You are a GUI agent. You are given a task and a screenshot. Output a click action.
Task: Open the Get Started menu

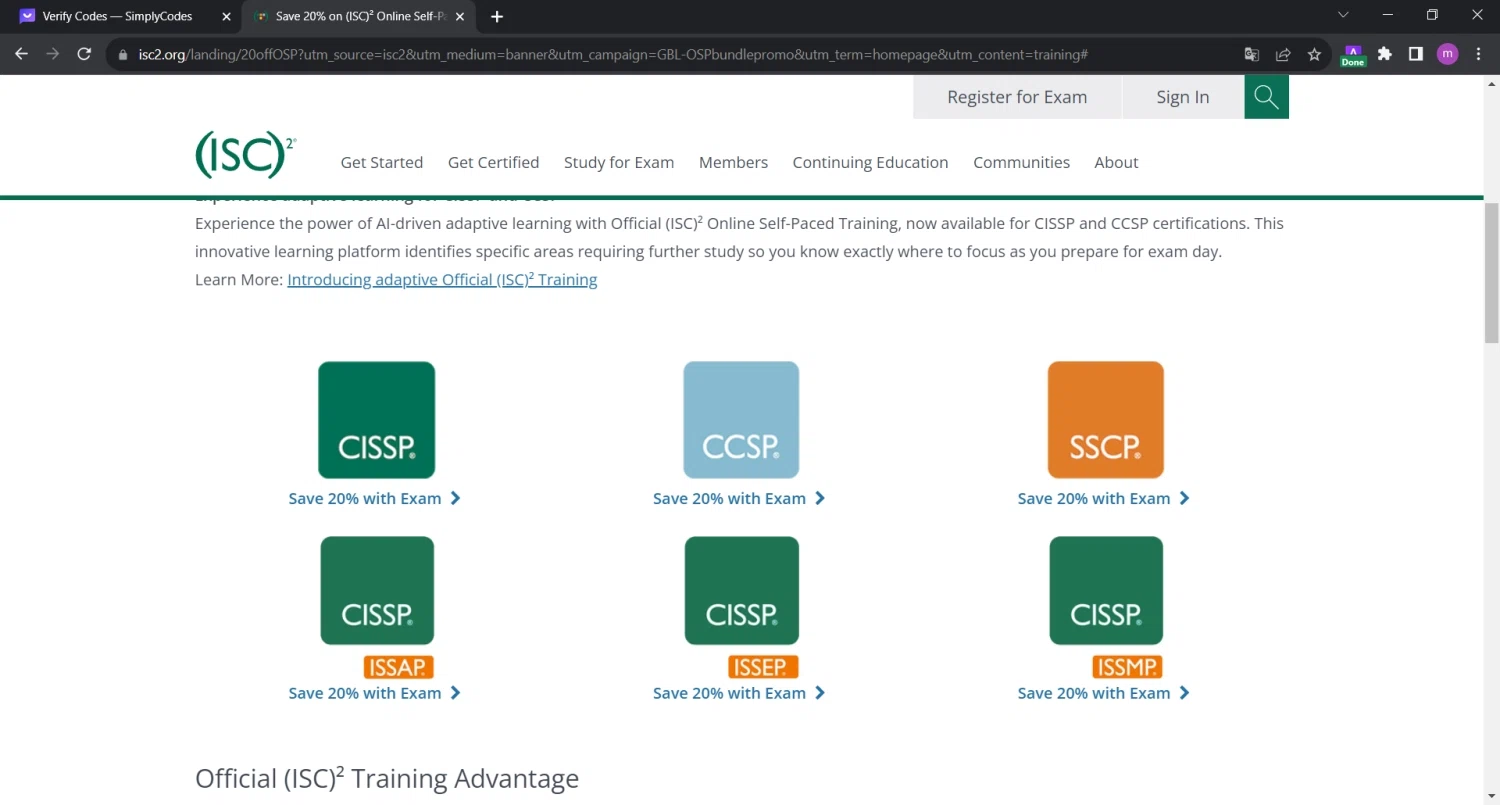382,162
